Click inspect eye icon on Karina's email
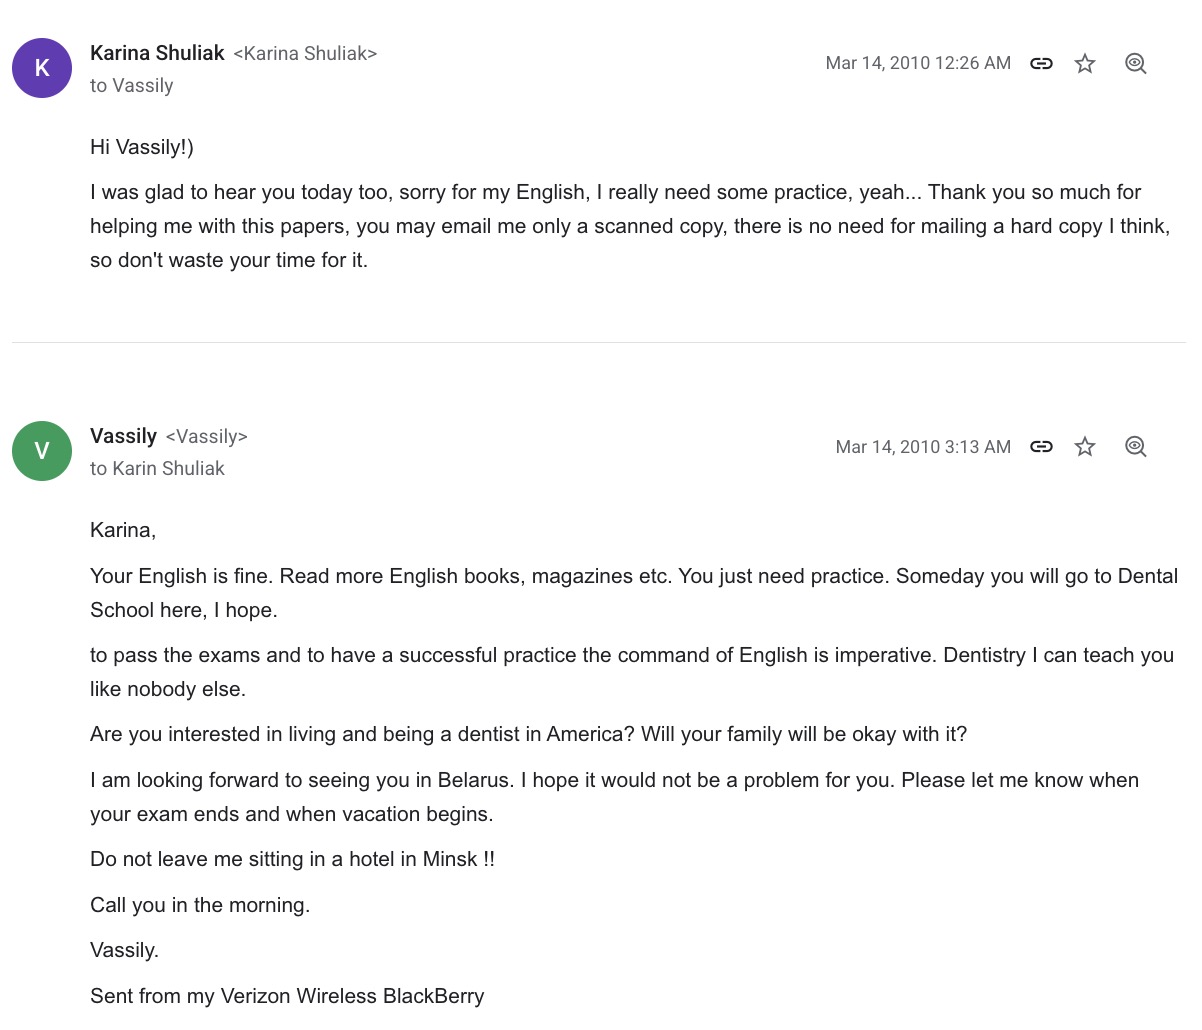The height and width of the screenshot is (1030, 1202). coord(1135,63)
